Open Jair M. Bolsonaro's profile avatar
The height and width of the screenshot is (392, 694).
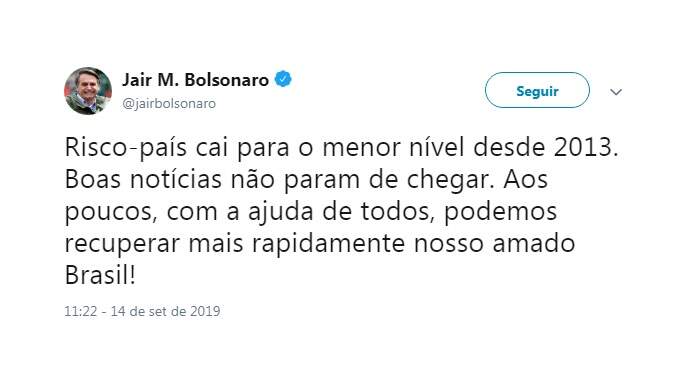pyautogui.click(x=88, y=91)
